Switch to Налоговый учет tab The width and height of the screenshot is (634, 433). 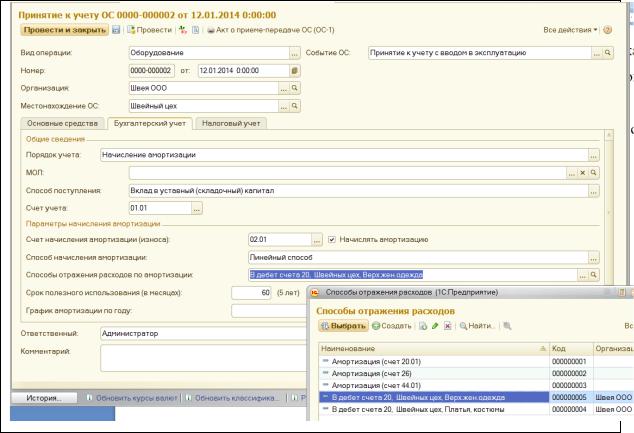[x=231, y=124]
